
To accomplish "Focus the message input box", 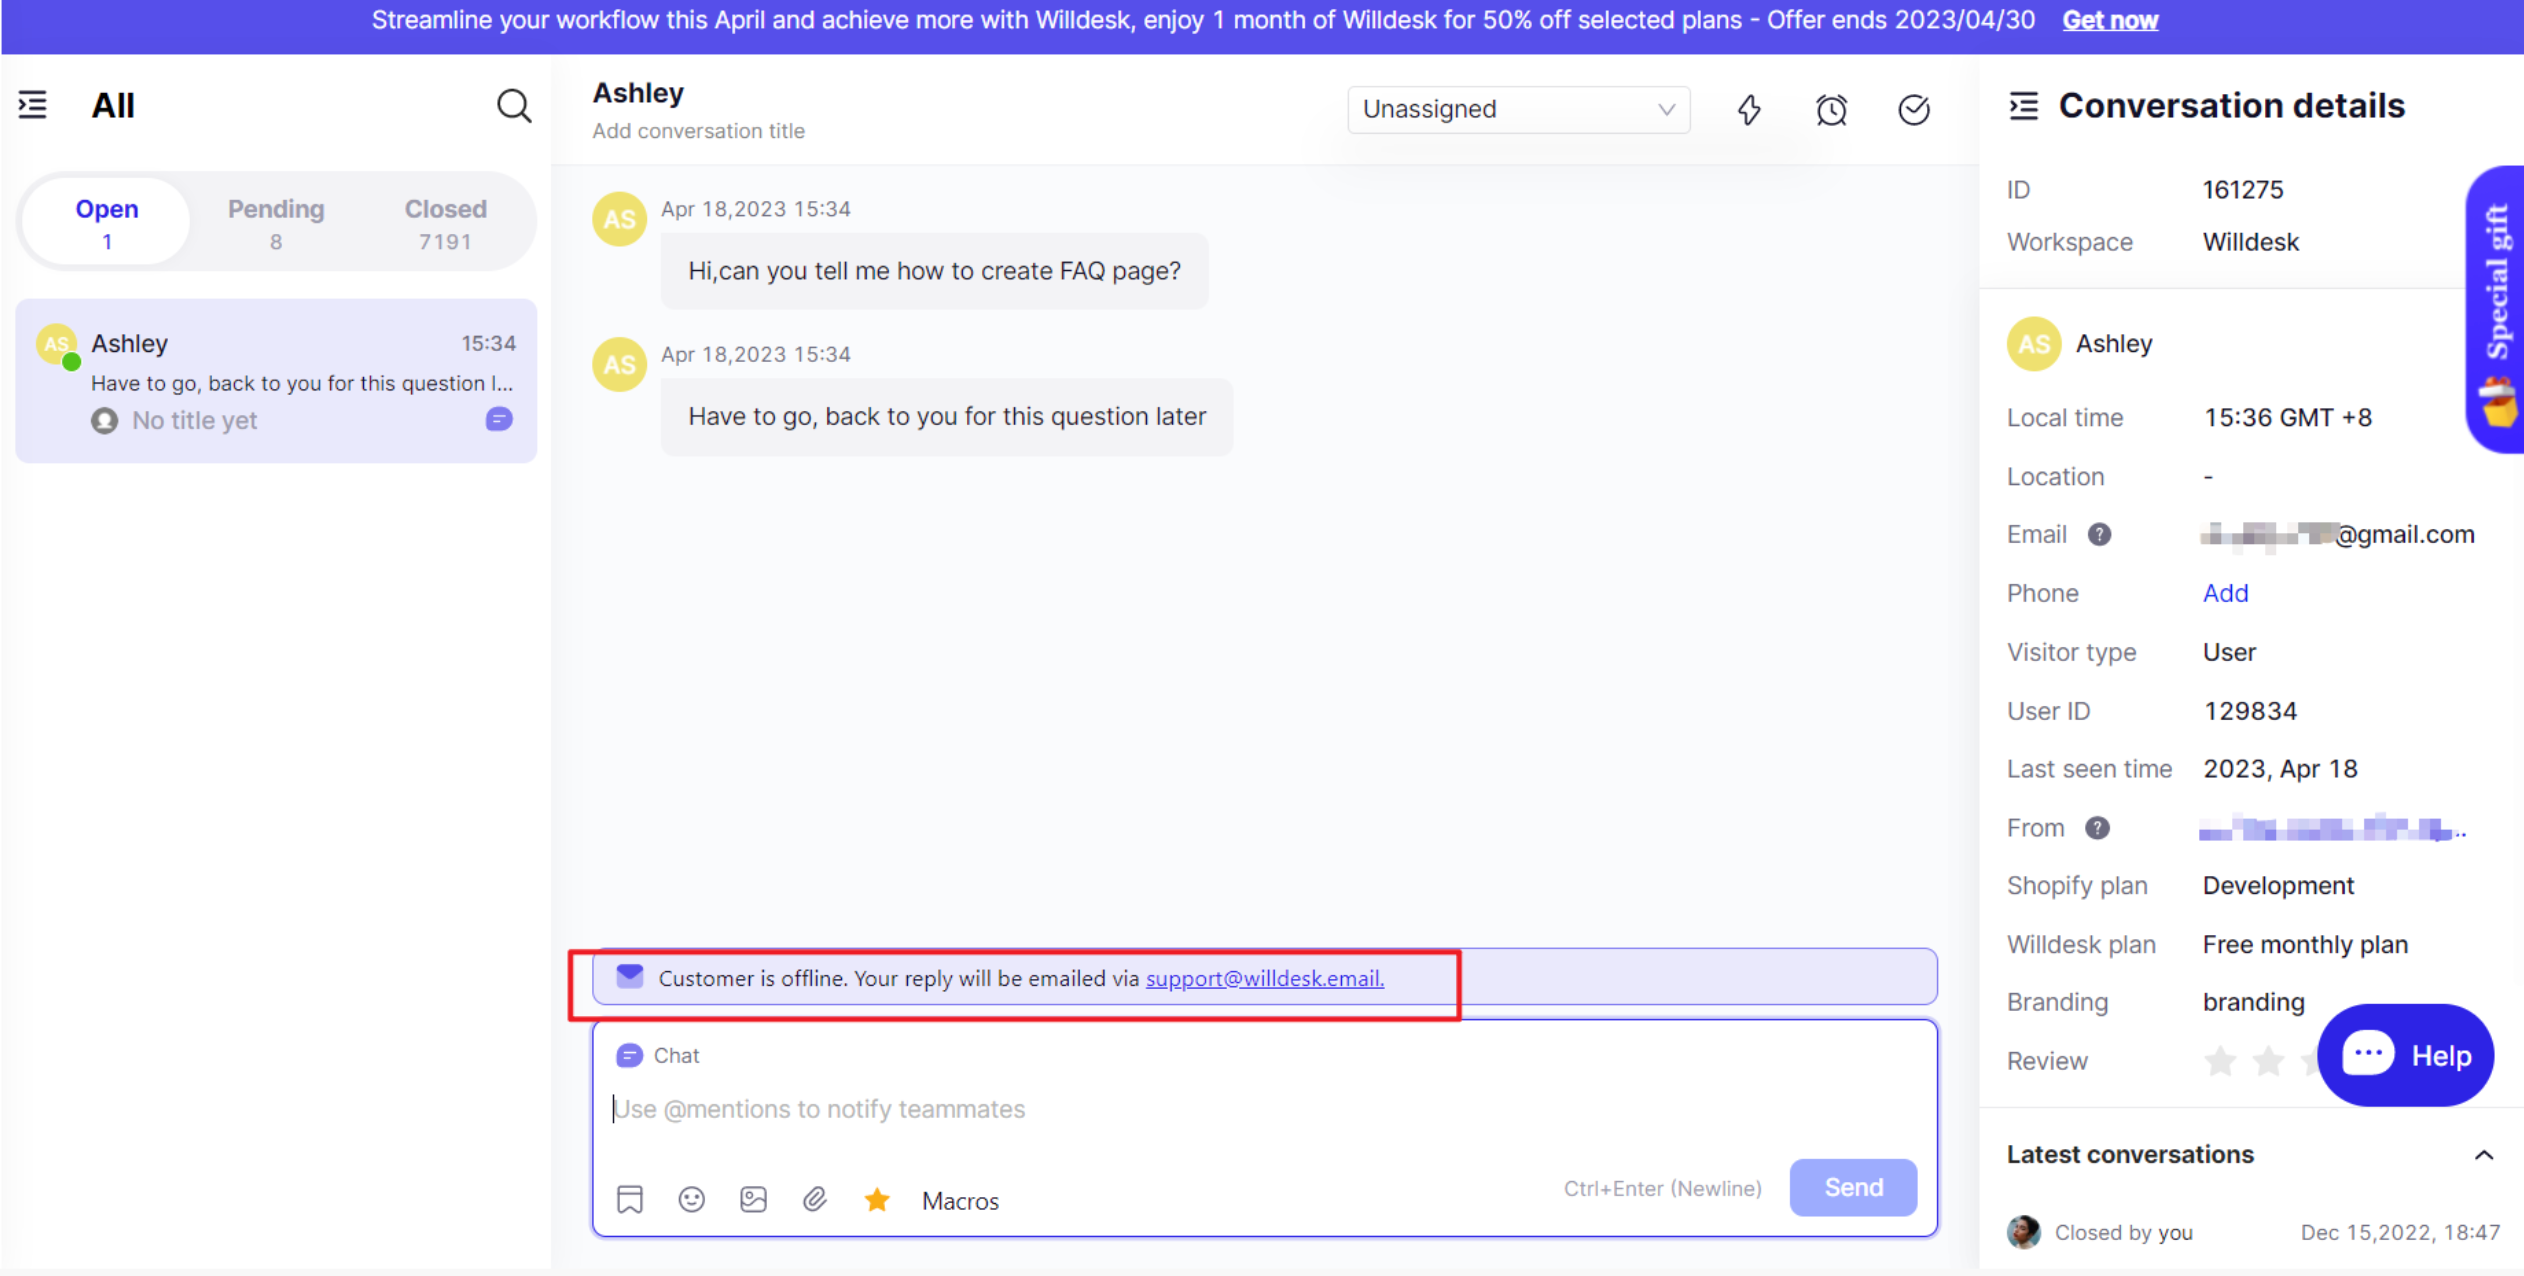I will click(1263, 1109).
